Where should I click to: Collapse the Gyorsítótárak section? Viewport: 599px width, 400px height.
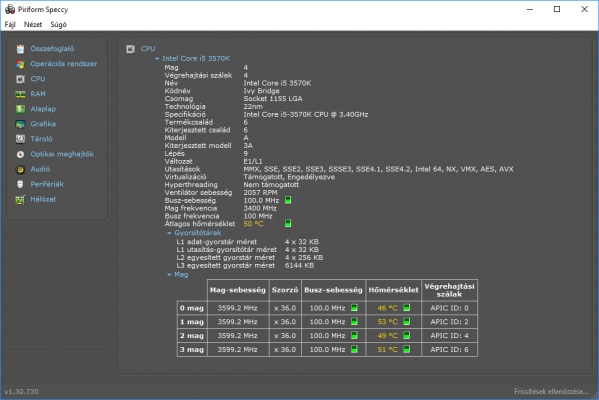[x=169, y=233]
